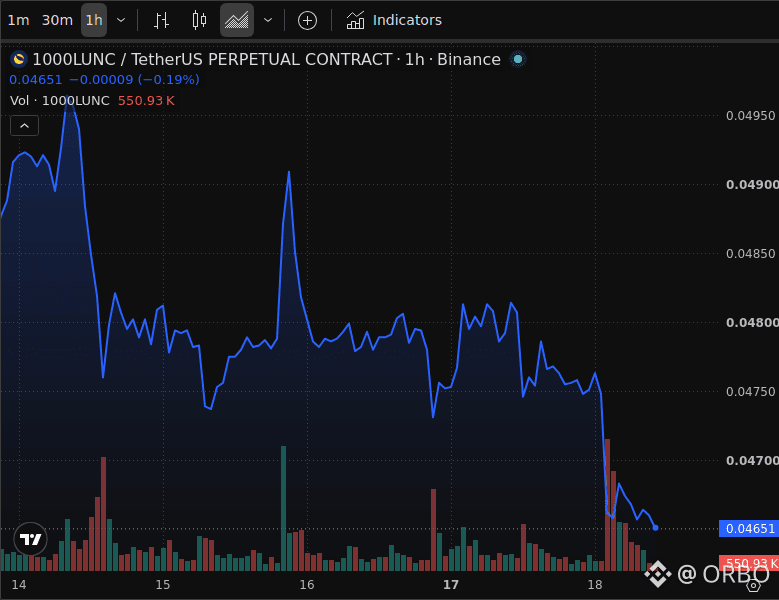Click the 550.93 K volume value in legend
779x600 pixels.
[x=146, y=101]
